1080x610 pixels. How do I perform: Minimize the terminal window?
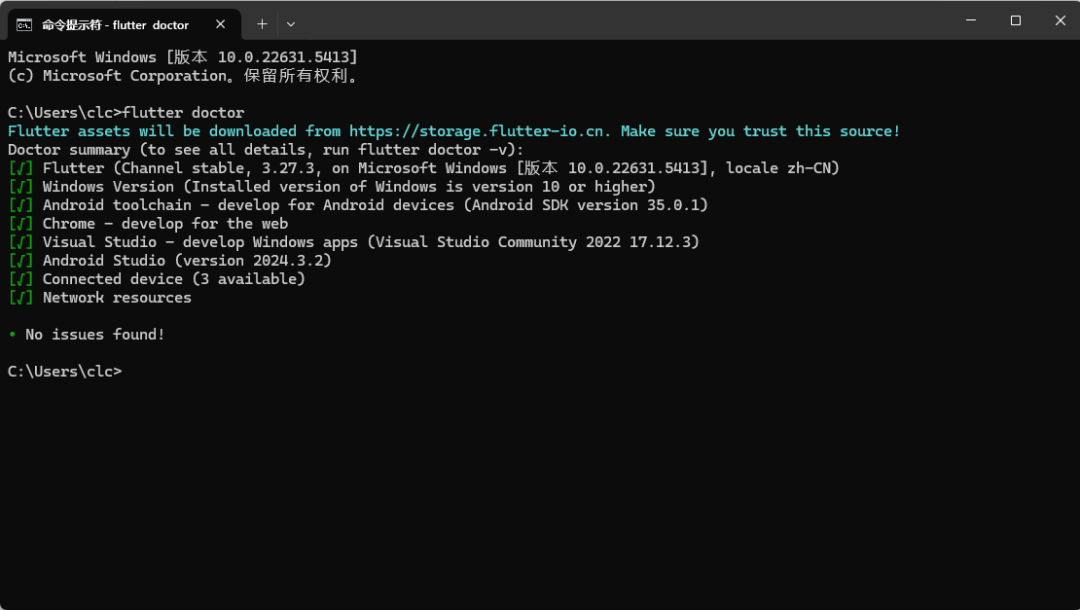tap(970, 20)
